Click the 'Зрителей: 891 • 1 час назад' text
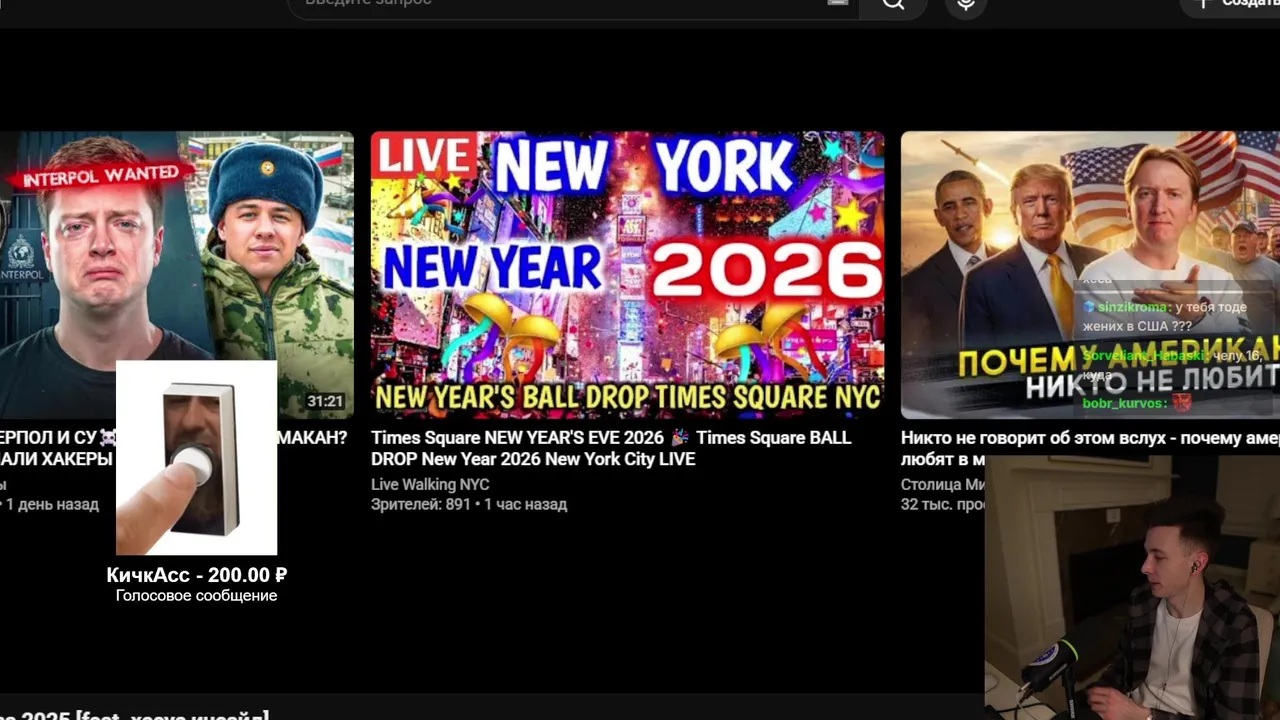The height and width of the screenshot is (720, 1280). coord(469,504)
